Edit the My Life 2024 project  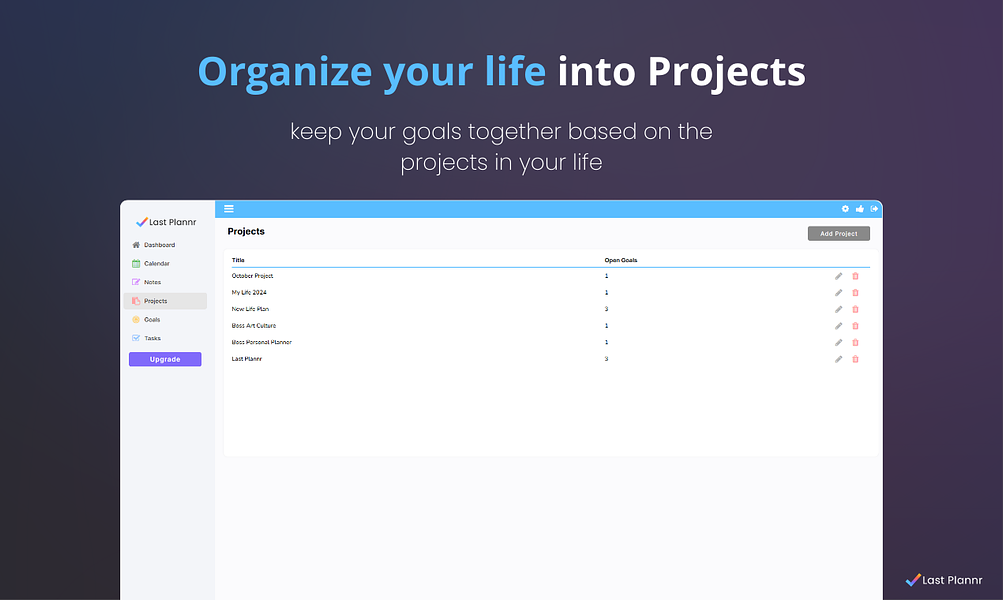[x=839, y=293]
